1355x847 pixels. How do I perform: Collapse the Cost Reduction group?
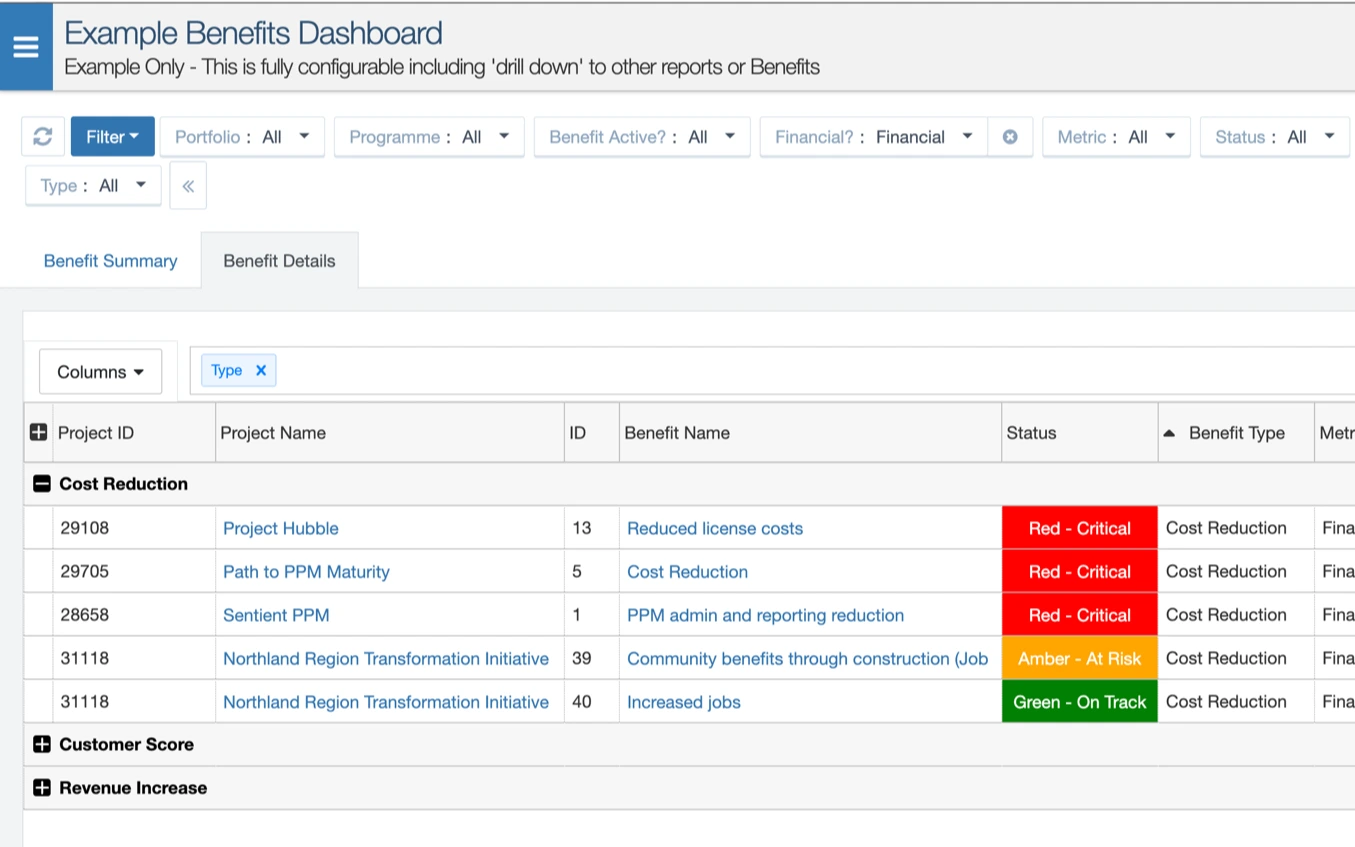tap(42, 484)
